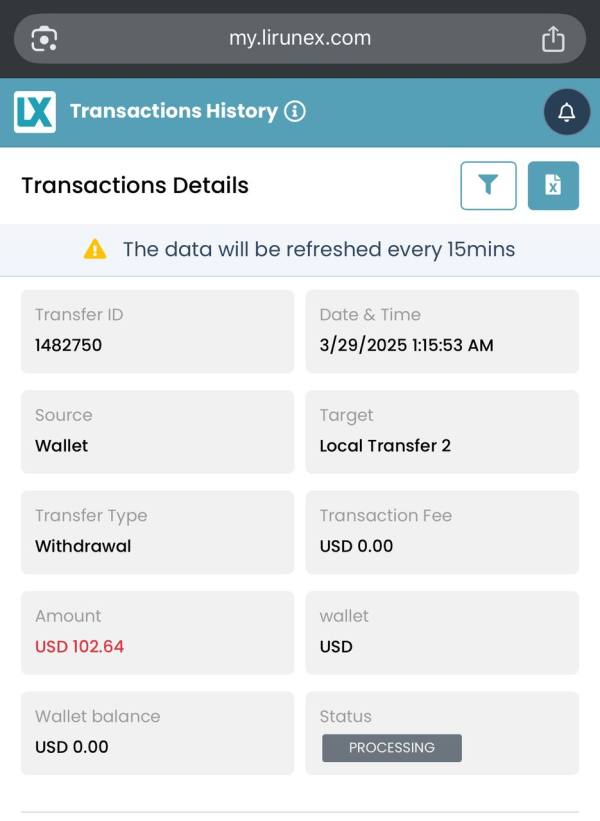Click the Transactions History header title
Image resolution: width=600 pixels, height=821 pixels.
click(173, 111)
